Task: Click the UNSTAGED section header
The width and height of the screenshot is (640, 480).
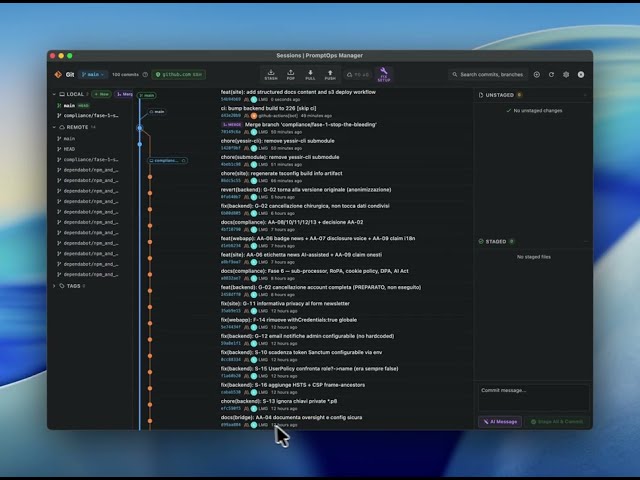Action: (x=533, y=95)
